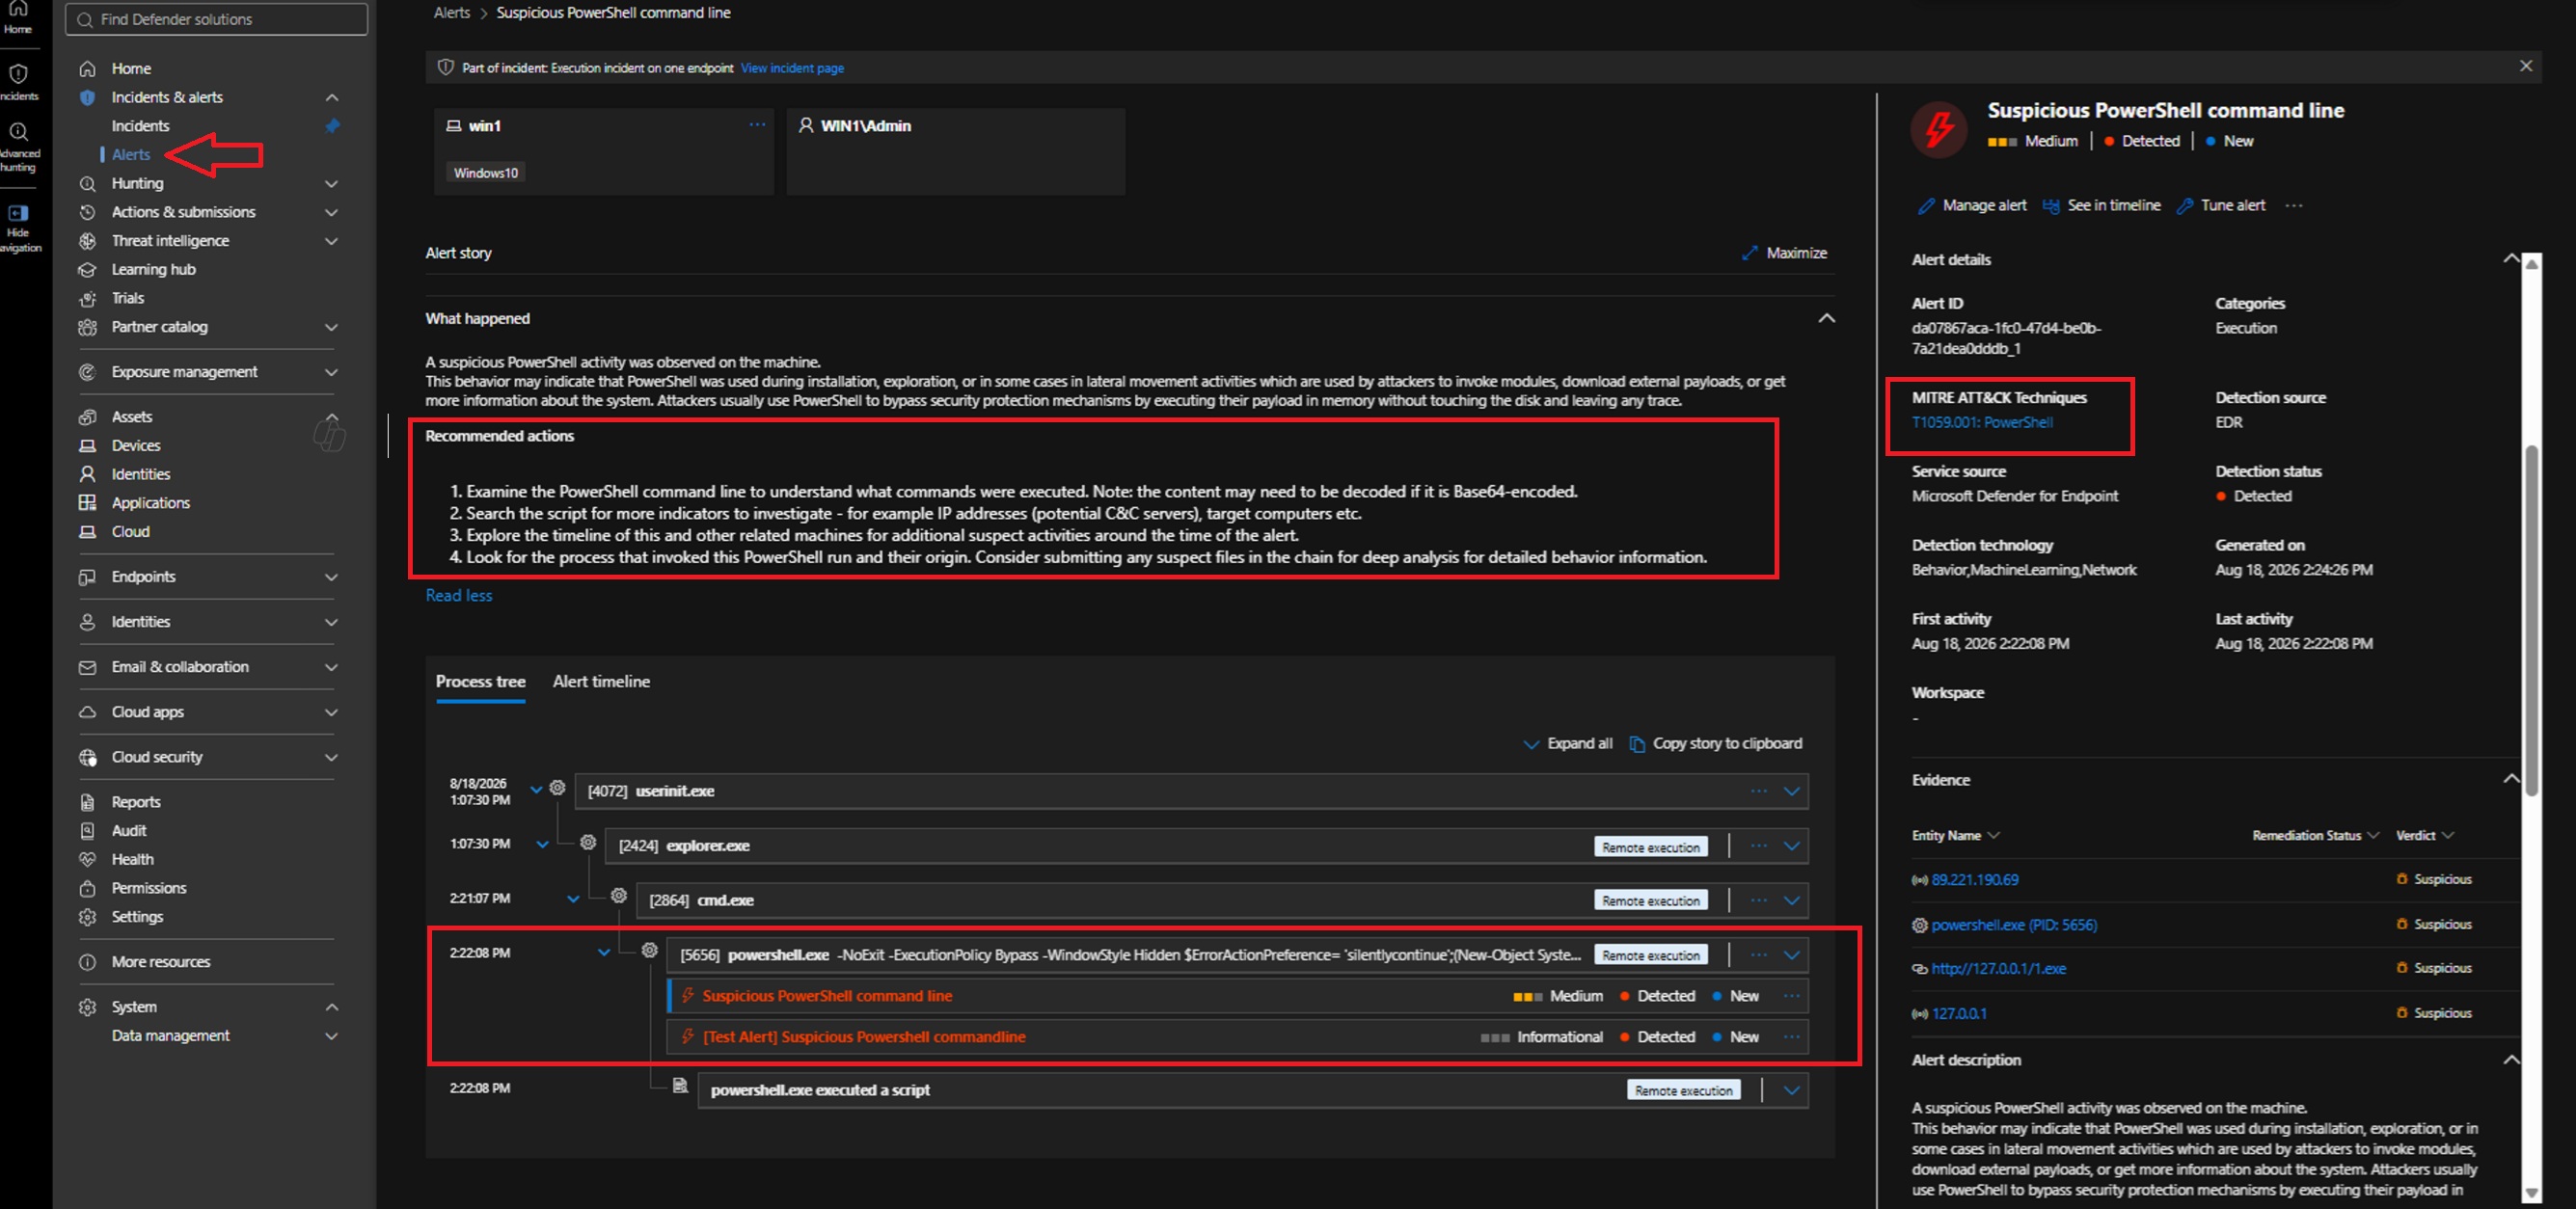Open evidence URL http://127.0.0.1/1.exe

[x=1998, y=968]
